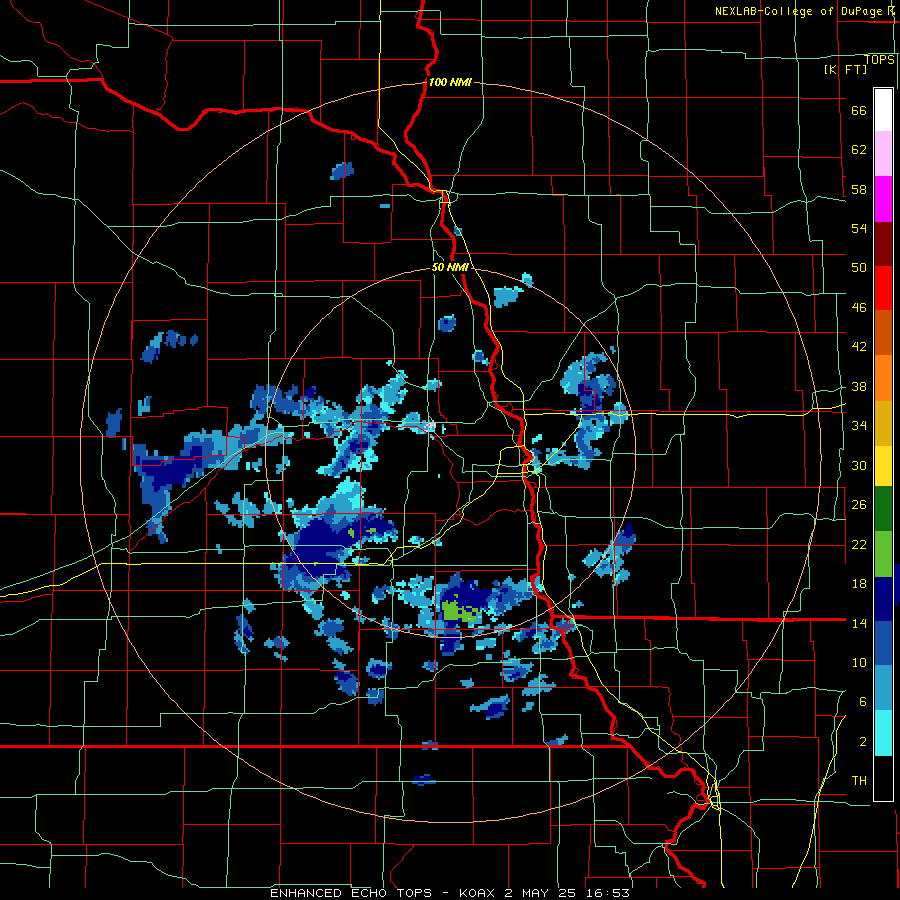The image size is (900, 900).
Task: Click the '62' legend value
Action: (859, 149)
